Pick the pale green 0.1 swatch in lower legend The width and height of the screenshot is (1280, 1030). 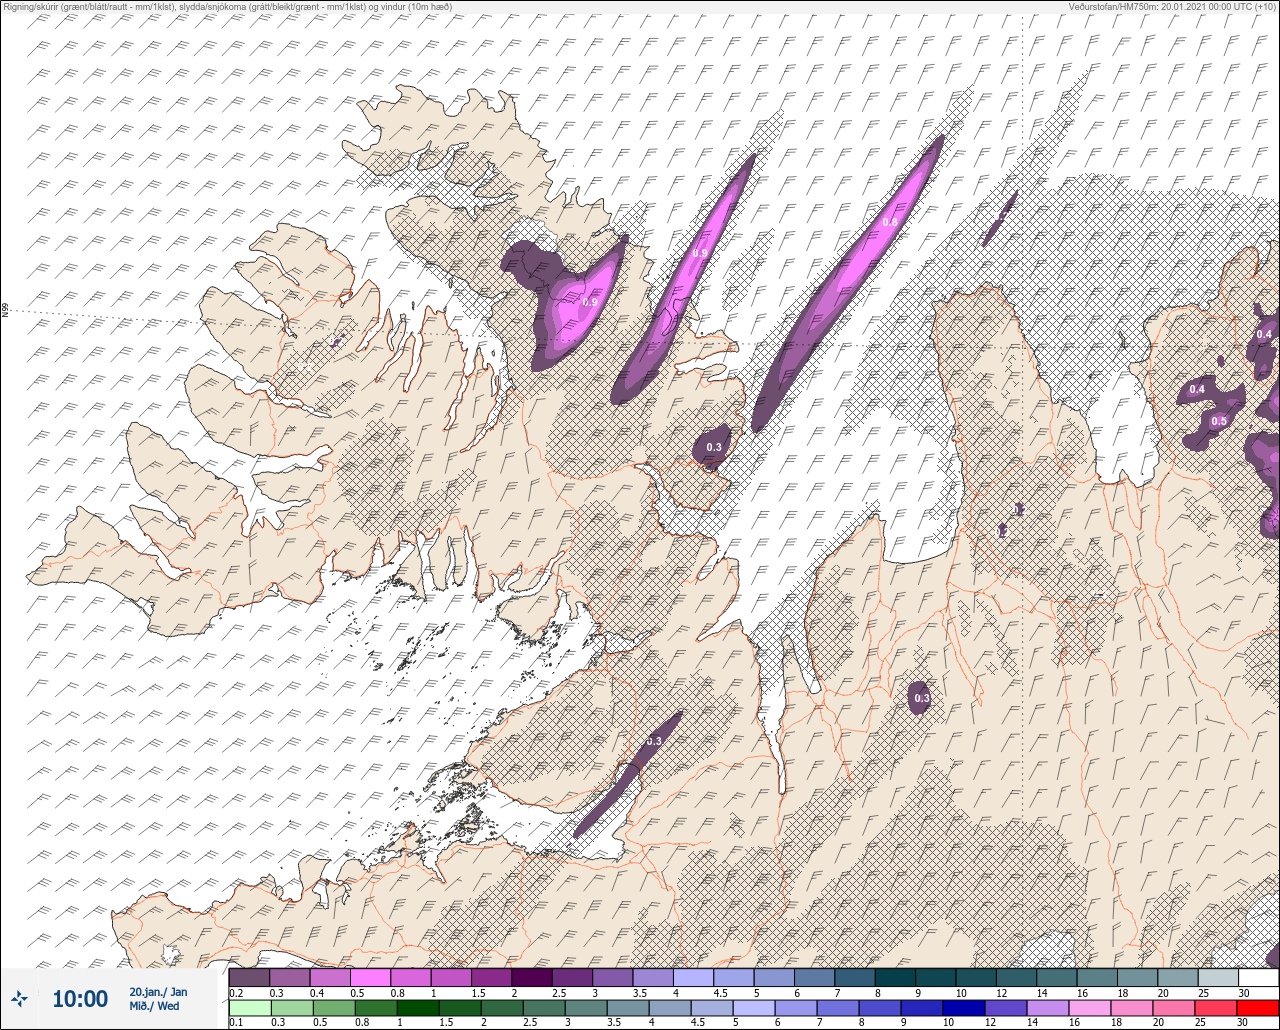point(249,1008)
